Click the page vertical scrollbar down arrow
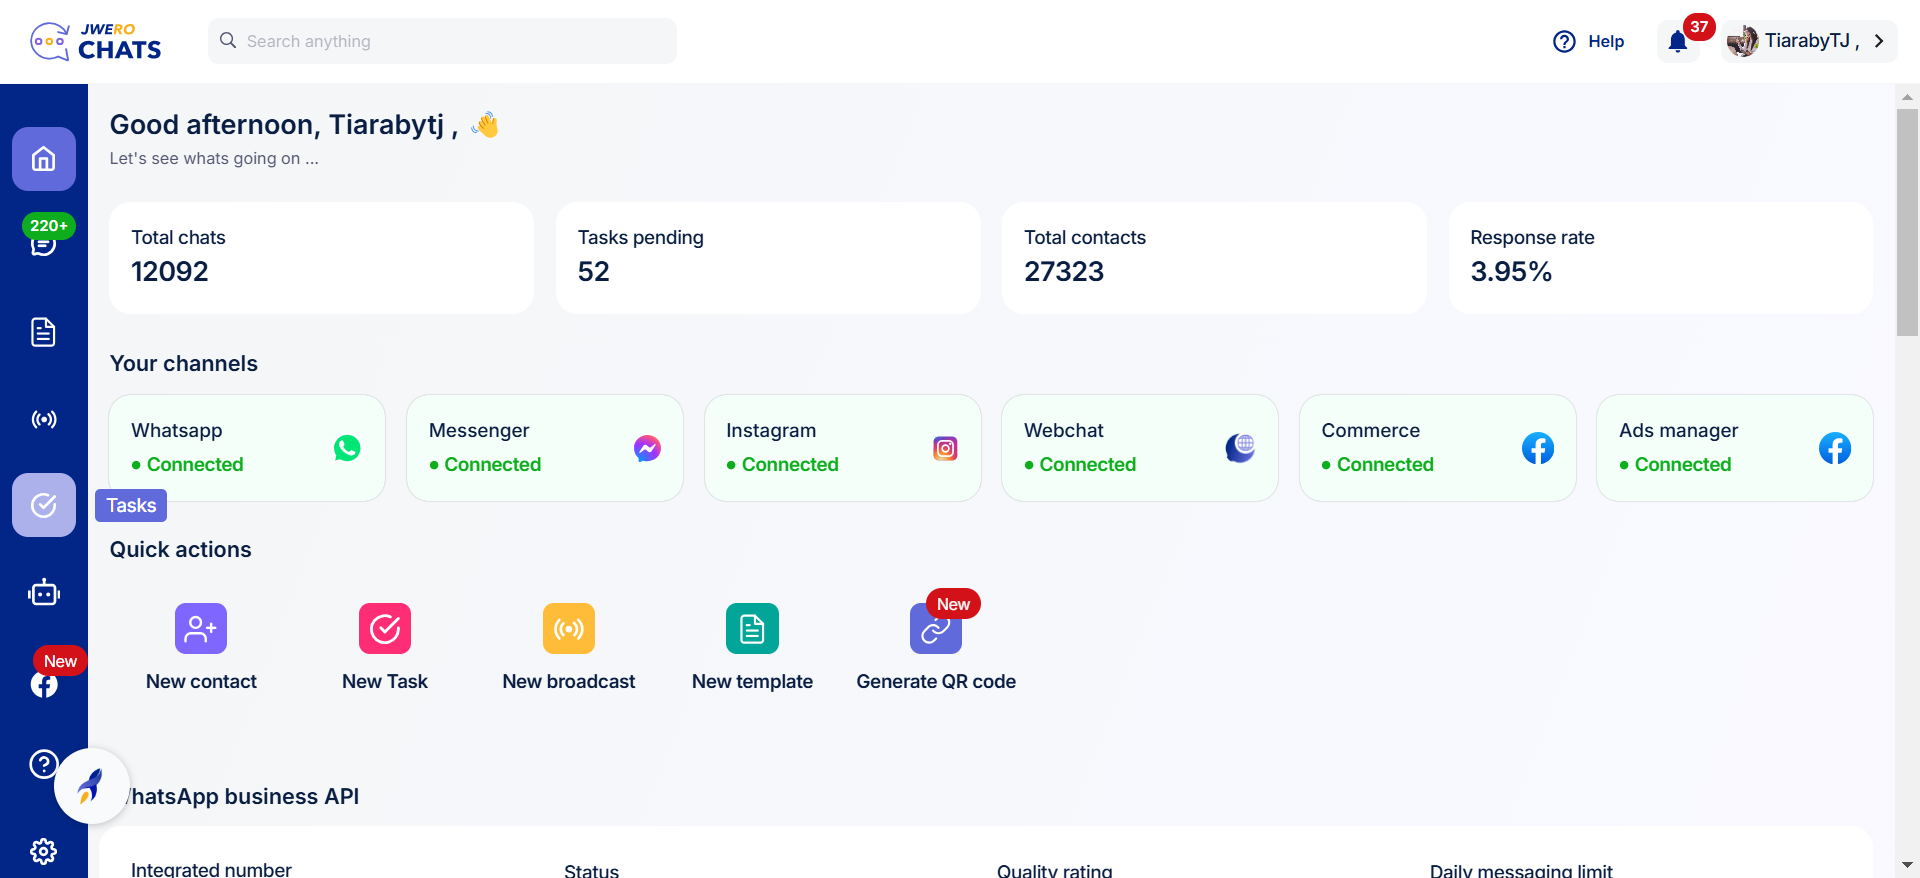The width and height of the screenshot is (1920, 878). tap(1907, 865)
